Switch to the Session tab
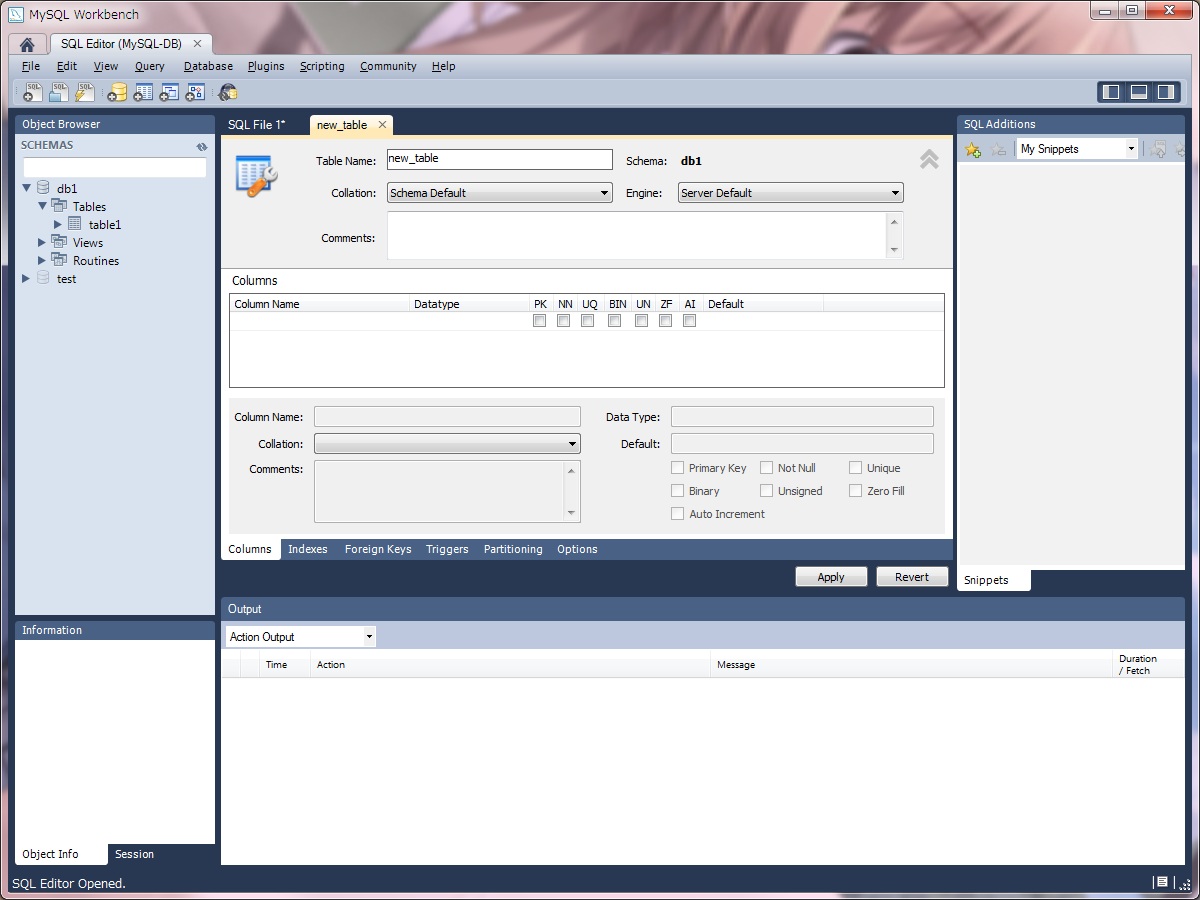The image size is (1200, 900). (134, 854)
